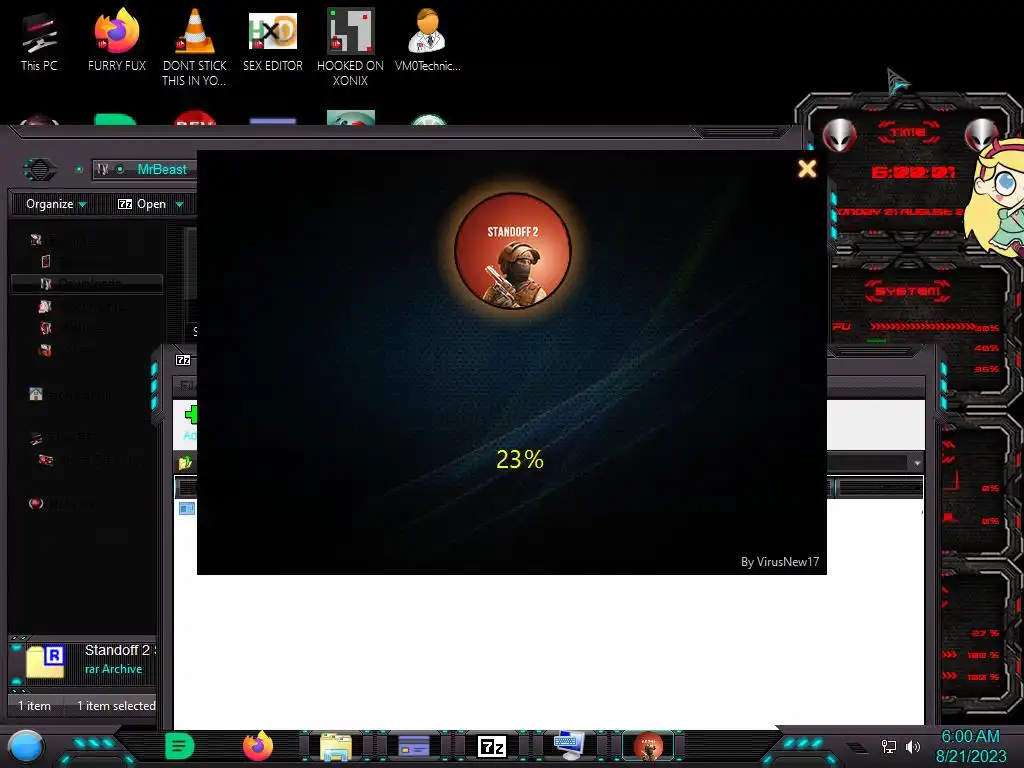Select the This PC item in Explorer sidebar
Image resolution: width=1024 pixels, height=768 pixels.
(x=62, y=437)
